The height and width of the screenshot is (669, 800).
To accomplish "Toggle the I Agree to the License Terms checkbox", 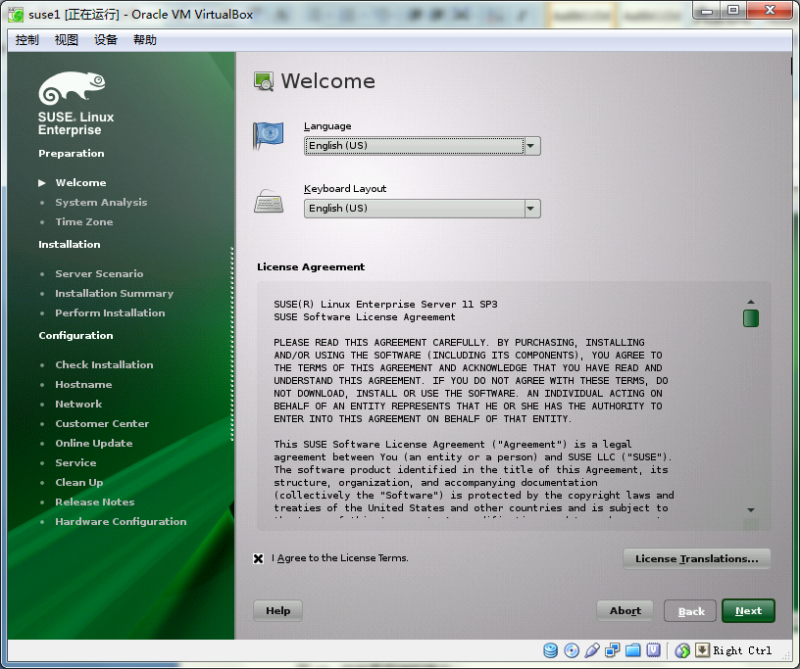I will [x=258, y=559].
